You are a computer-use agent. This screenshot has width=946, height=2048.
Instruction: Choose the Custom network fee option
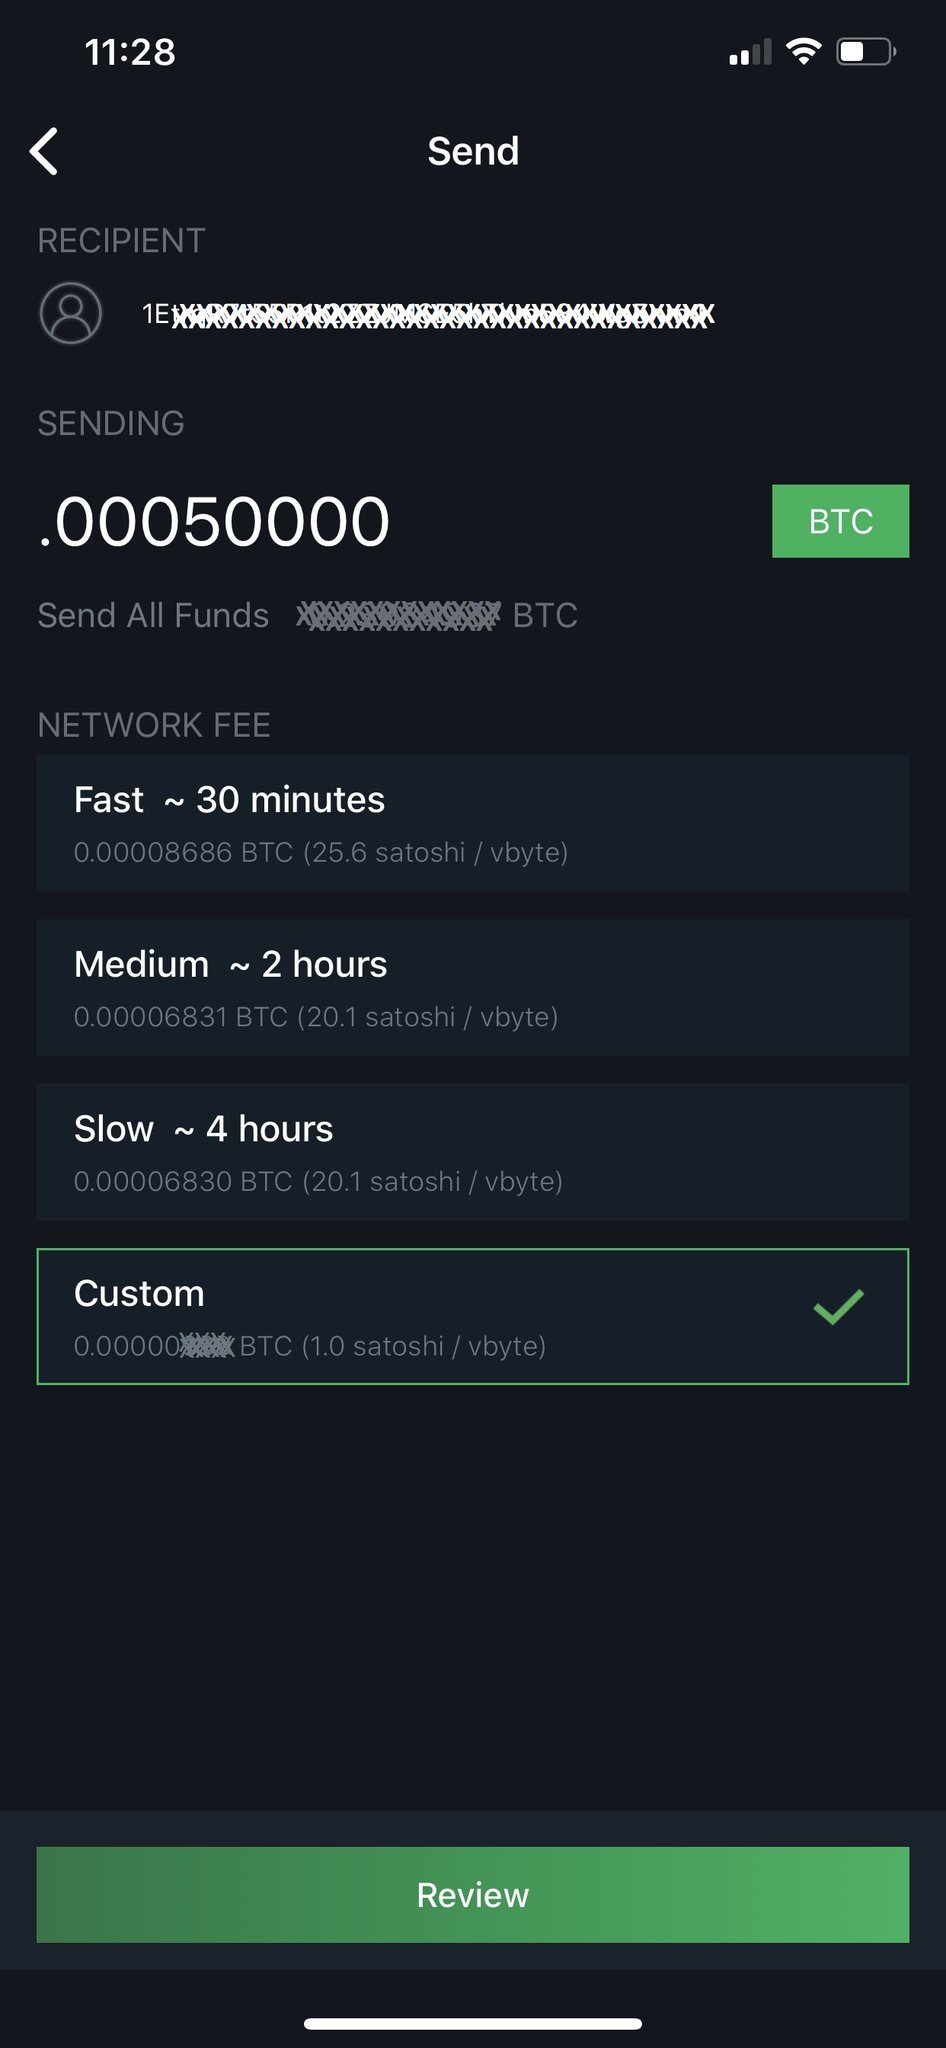(473, 1317)
